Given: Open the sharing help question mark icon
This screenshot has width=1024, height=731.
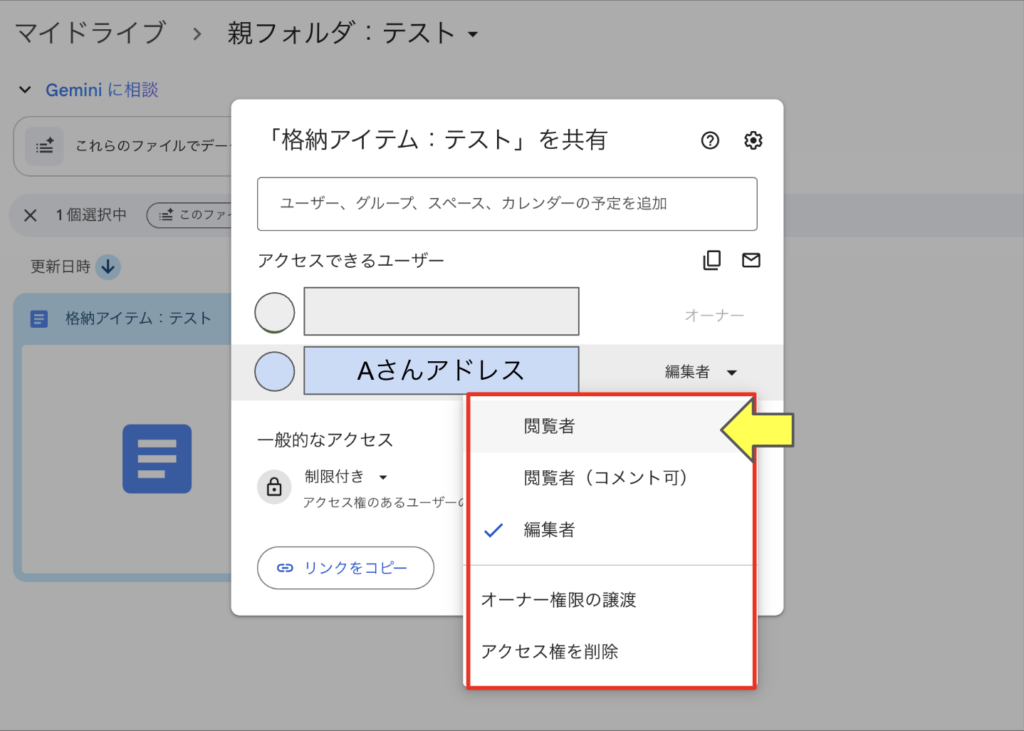Looking at the screenshot, I should 710,141.
